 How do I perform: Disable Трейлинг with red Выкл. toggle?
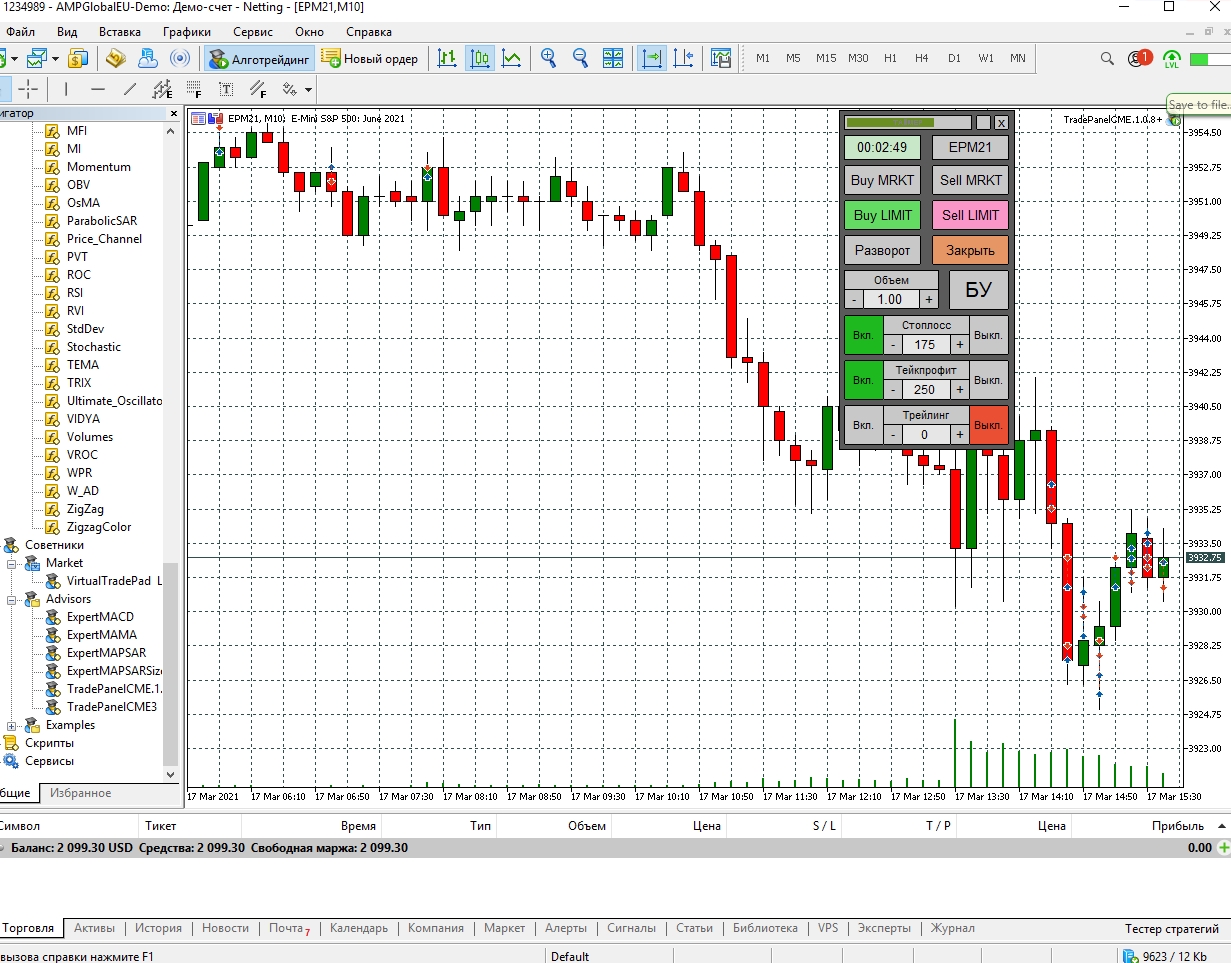pyautogui.click(x=989, y=425)
